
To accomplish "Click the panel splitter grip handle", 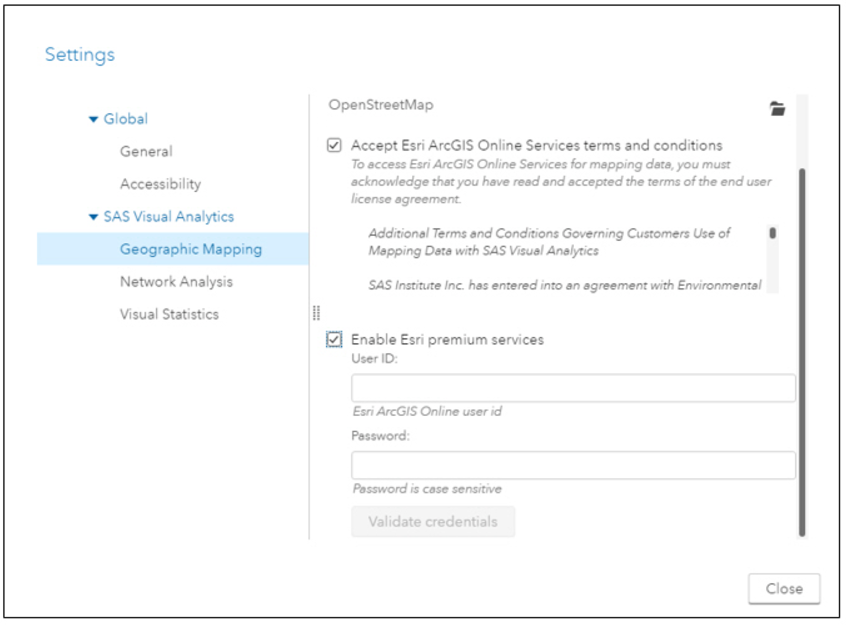I will point(316,313).
